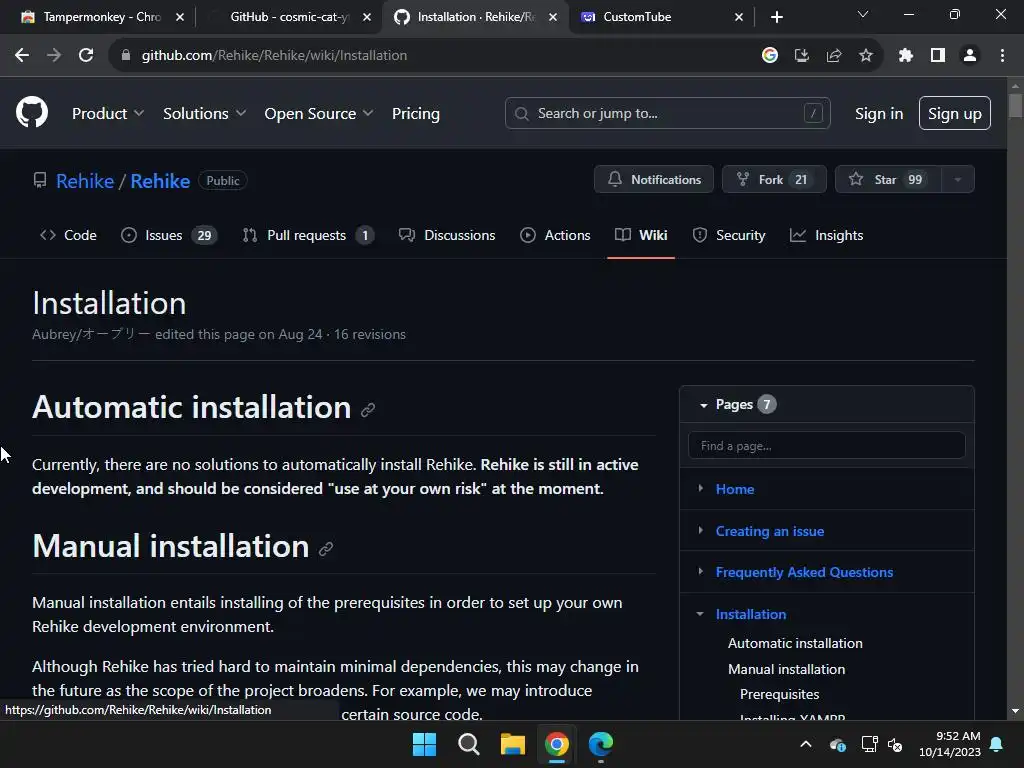The width and height of the screenshot is (1024, 768).
Task: Open a new browser tab
Action: click(x=776, y=17)
